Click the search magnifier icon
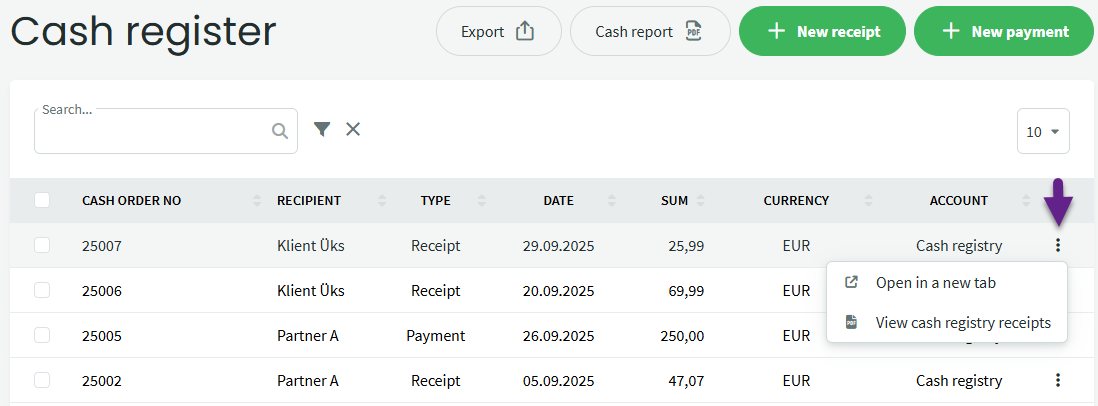The image size is (1098, 406). pyautogui.click(x=280, y=131)
